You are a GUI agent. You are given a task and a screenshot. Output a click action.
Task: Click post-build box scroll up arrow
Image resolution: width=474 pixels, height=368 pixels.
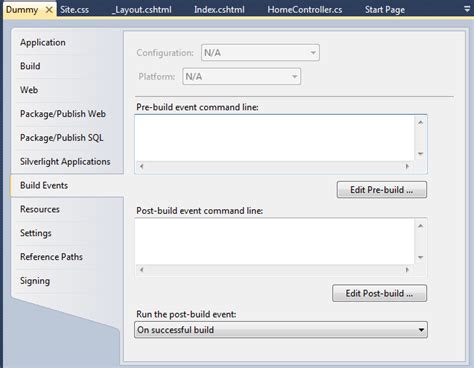(421, 226)
